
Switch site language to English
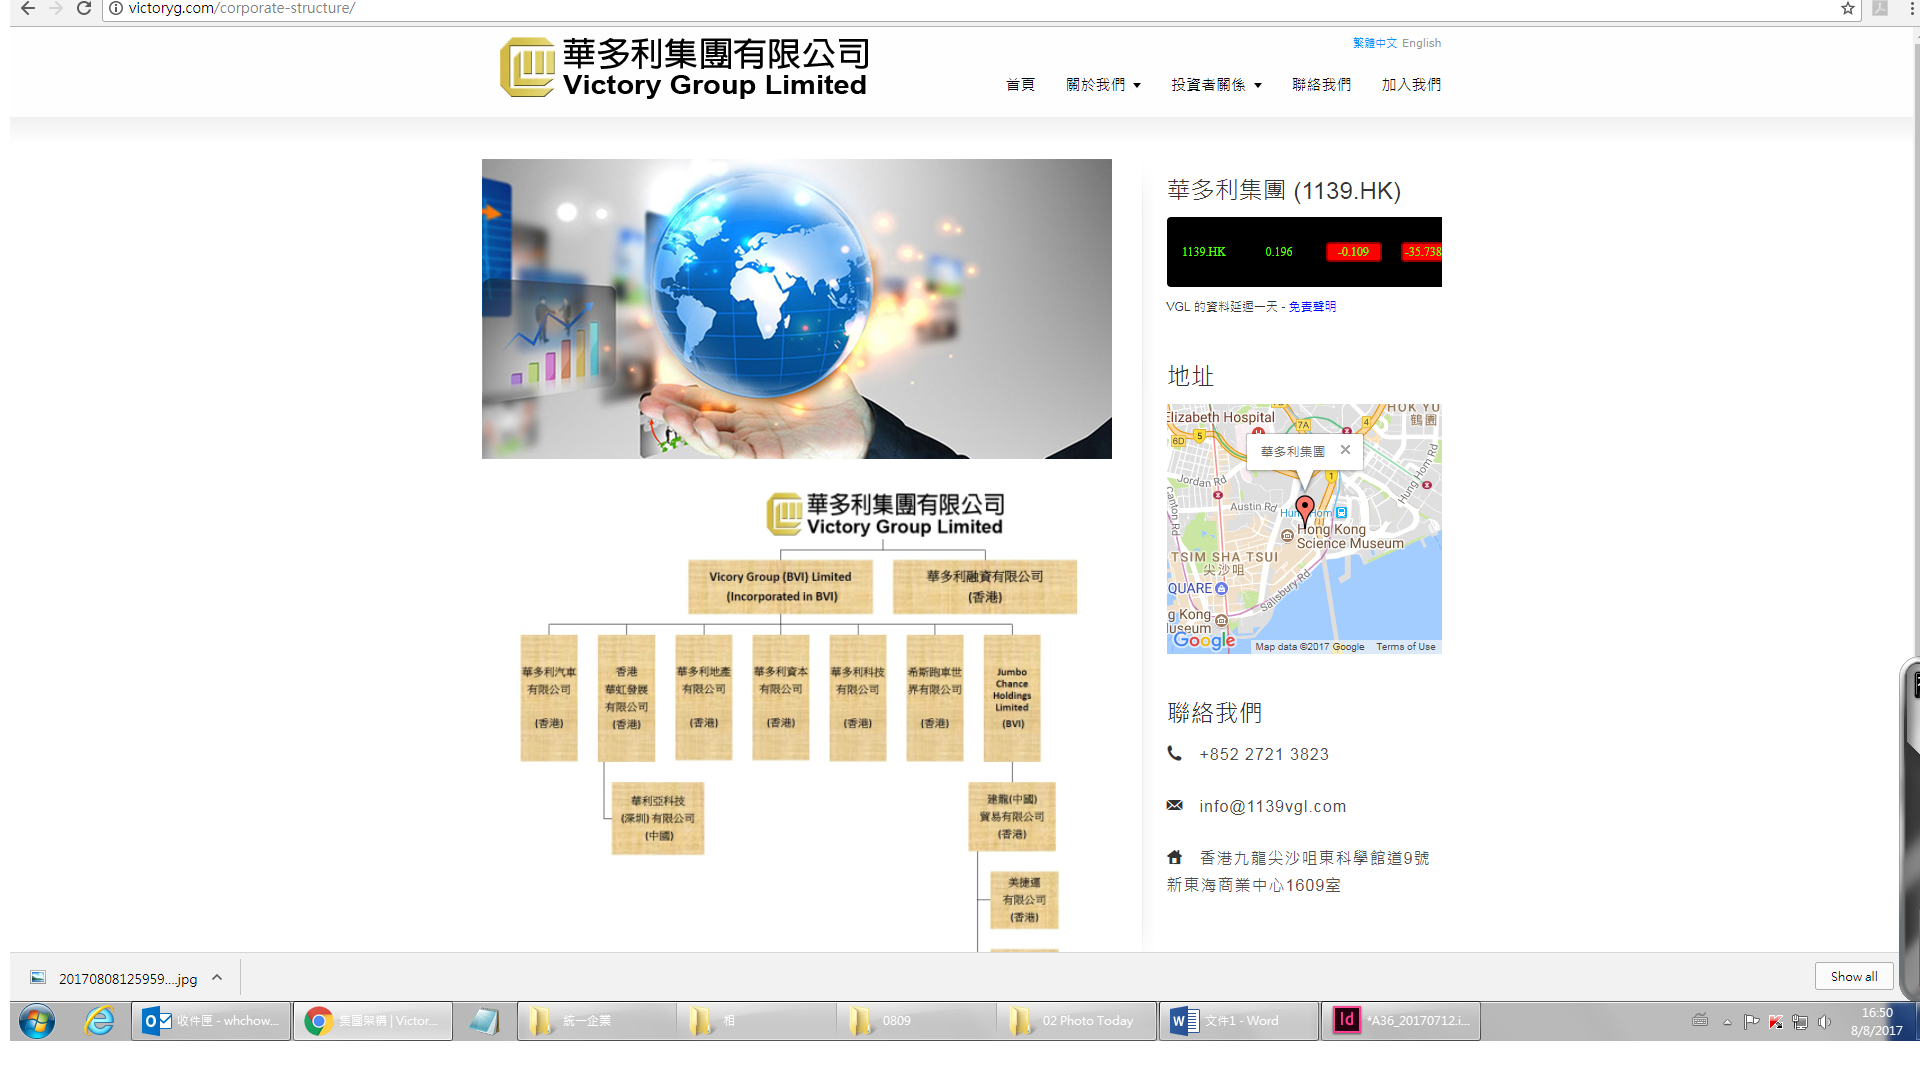coord(1421,43)
